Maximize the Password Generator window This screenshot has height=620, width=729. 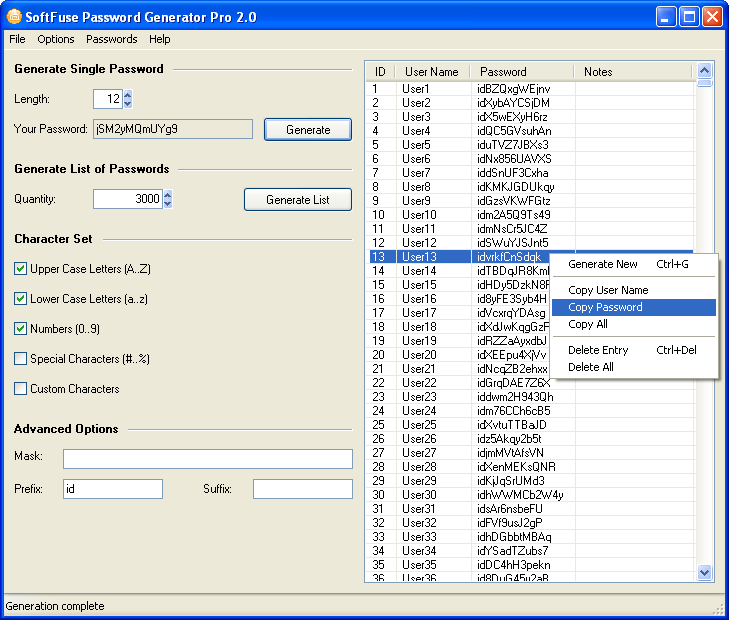[689, 17]
